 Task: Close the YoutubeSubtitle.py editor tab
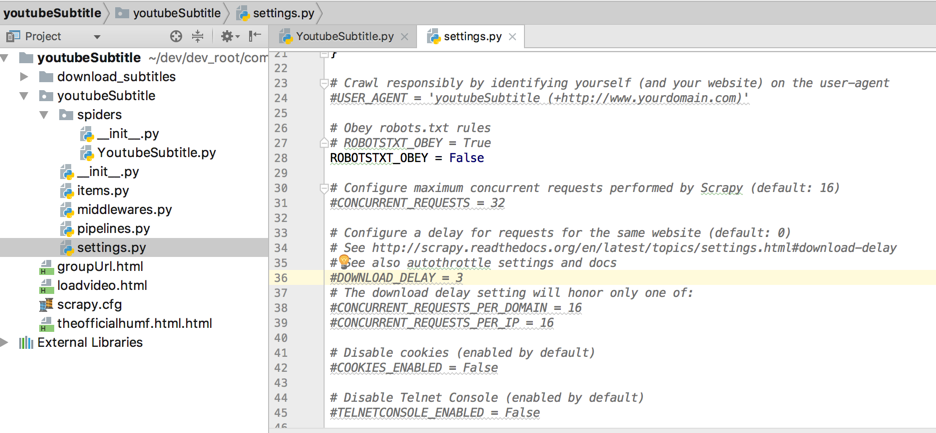coord(405,37)
